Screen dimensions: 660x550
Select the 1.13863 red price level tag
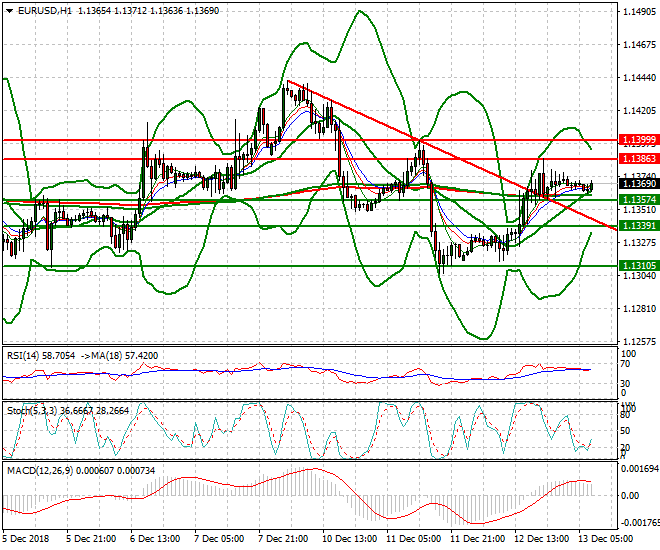638,159
